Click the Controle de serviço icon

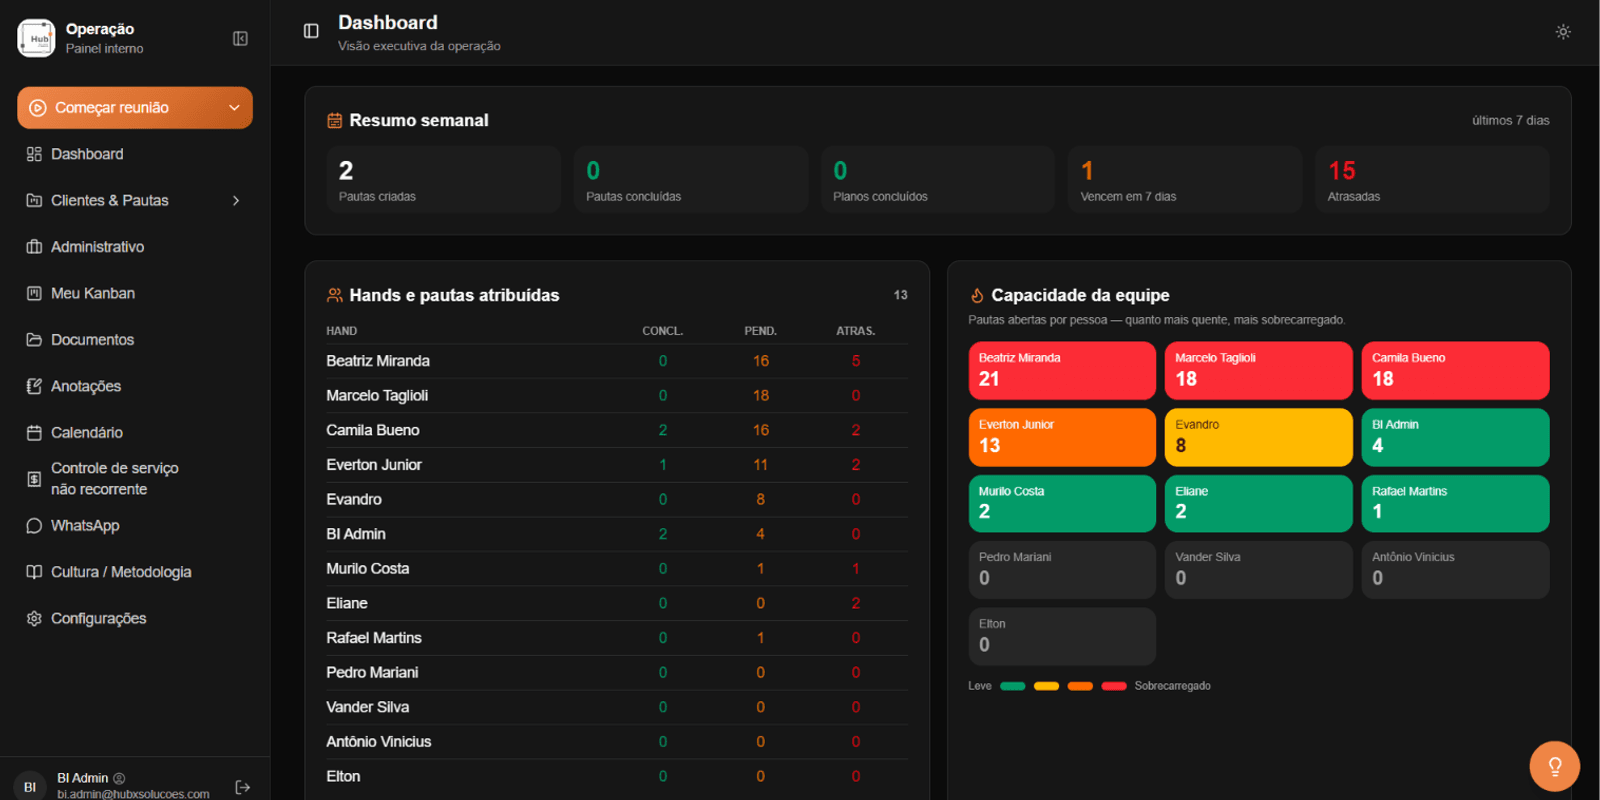point(34,479)
